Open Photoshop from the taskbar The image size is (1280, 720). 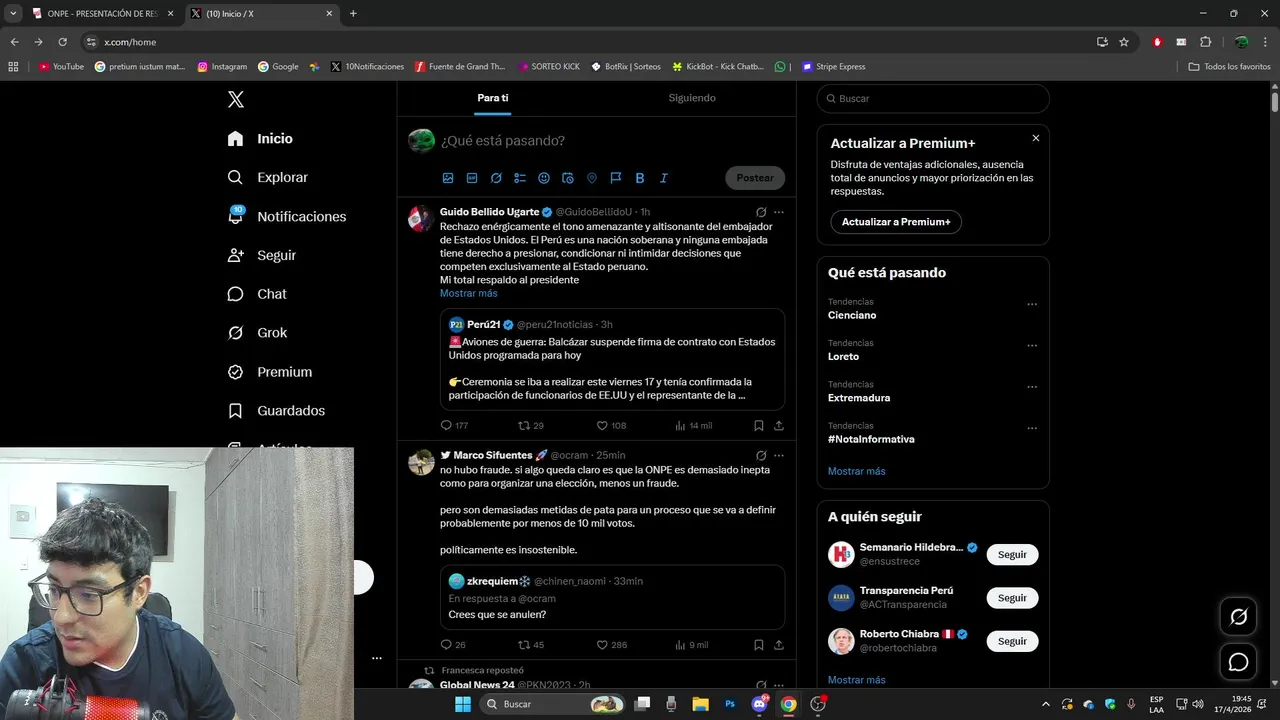(x=730, y=704)
